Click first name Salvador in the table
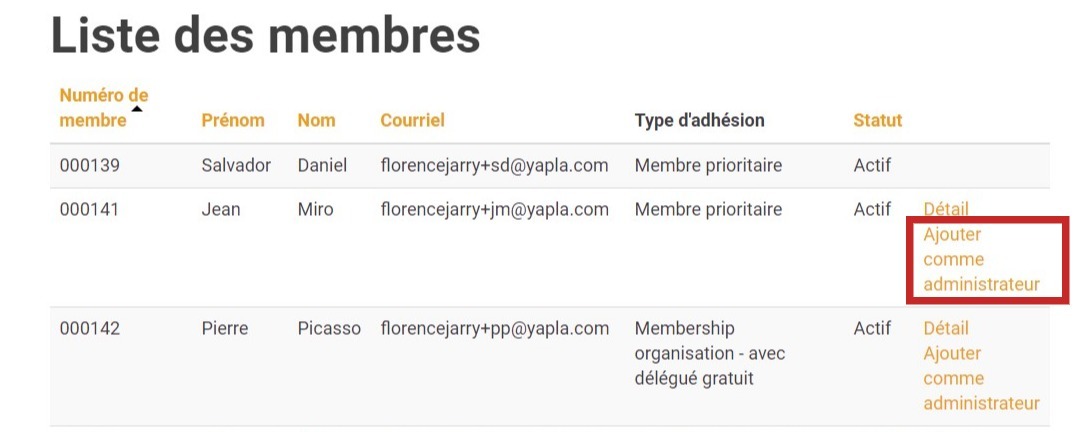 [236, 165]
